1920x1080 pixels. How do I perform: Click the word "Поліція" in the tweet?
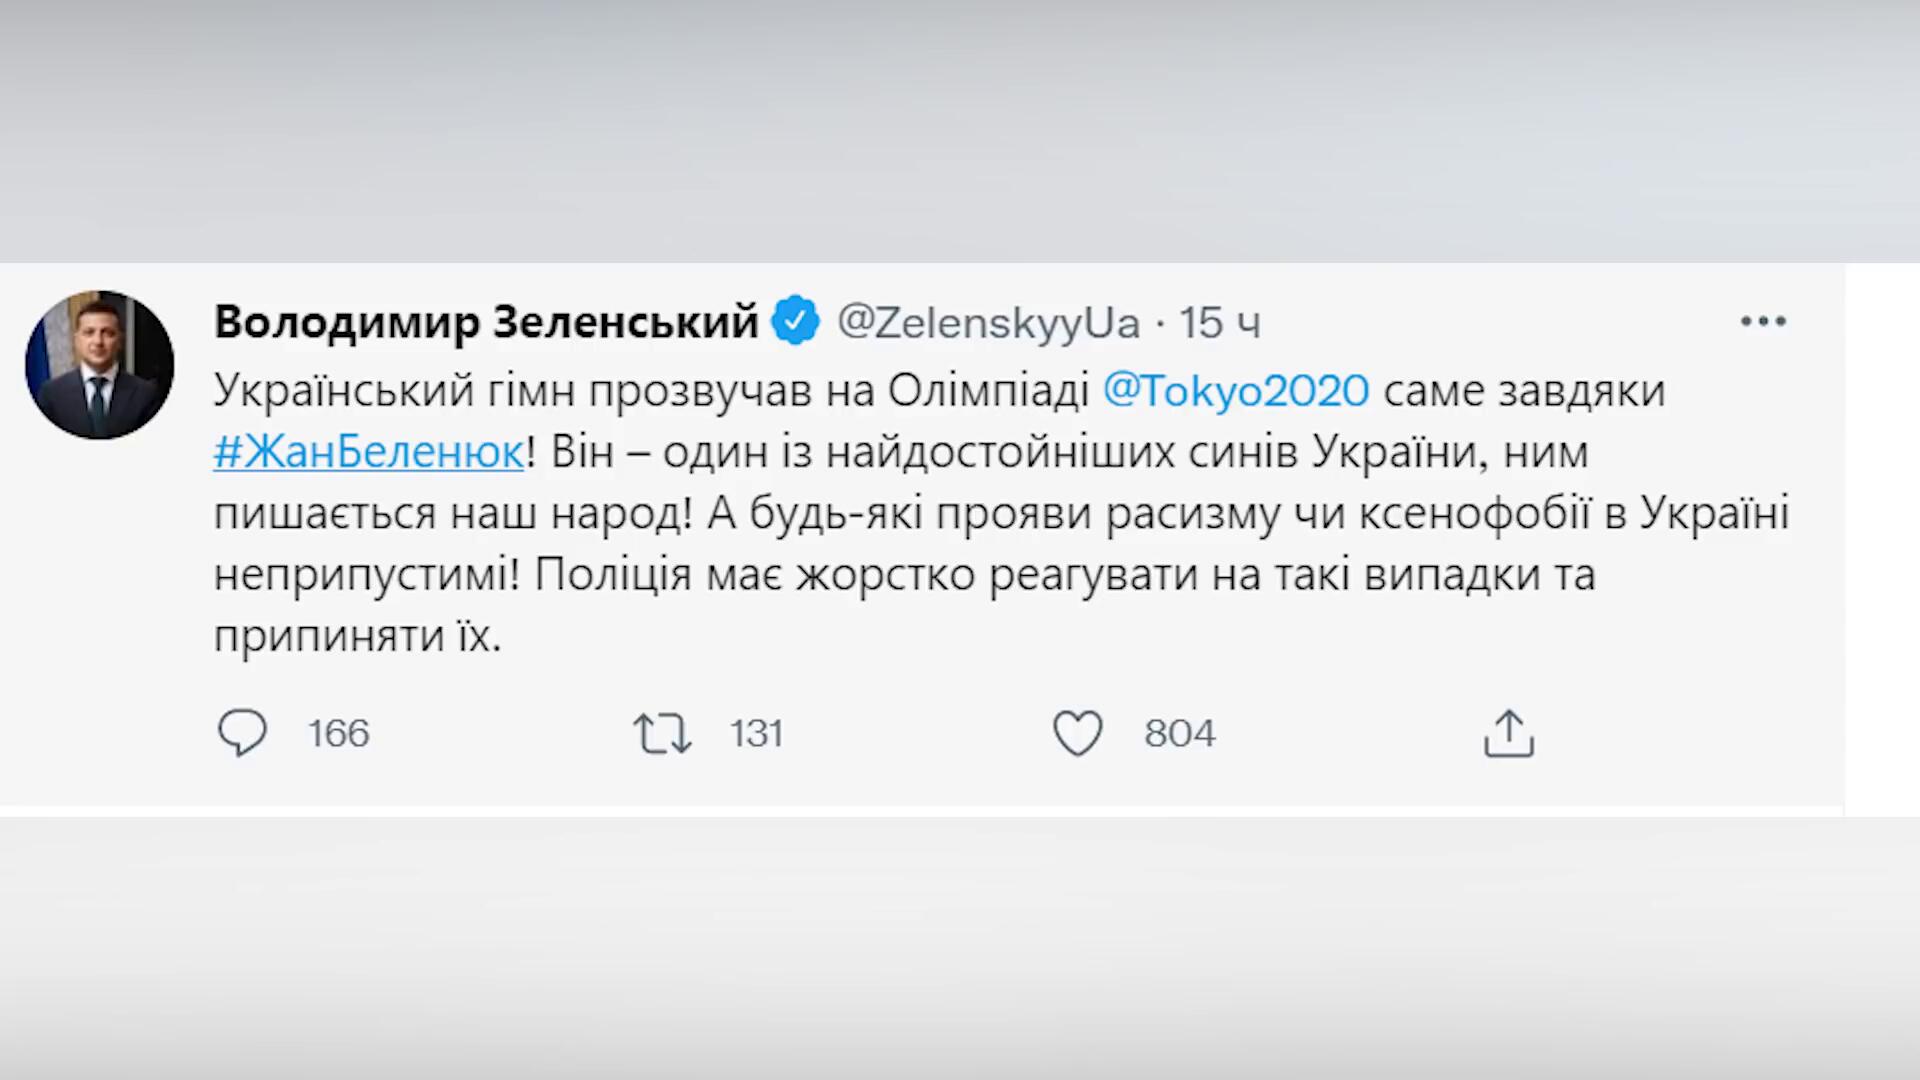[613, 575]
